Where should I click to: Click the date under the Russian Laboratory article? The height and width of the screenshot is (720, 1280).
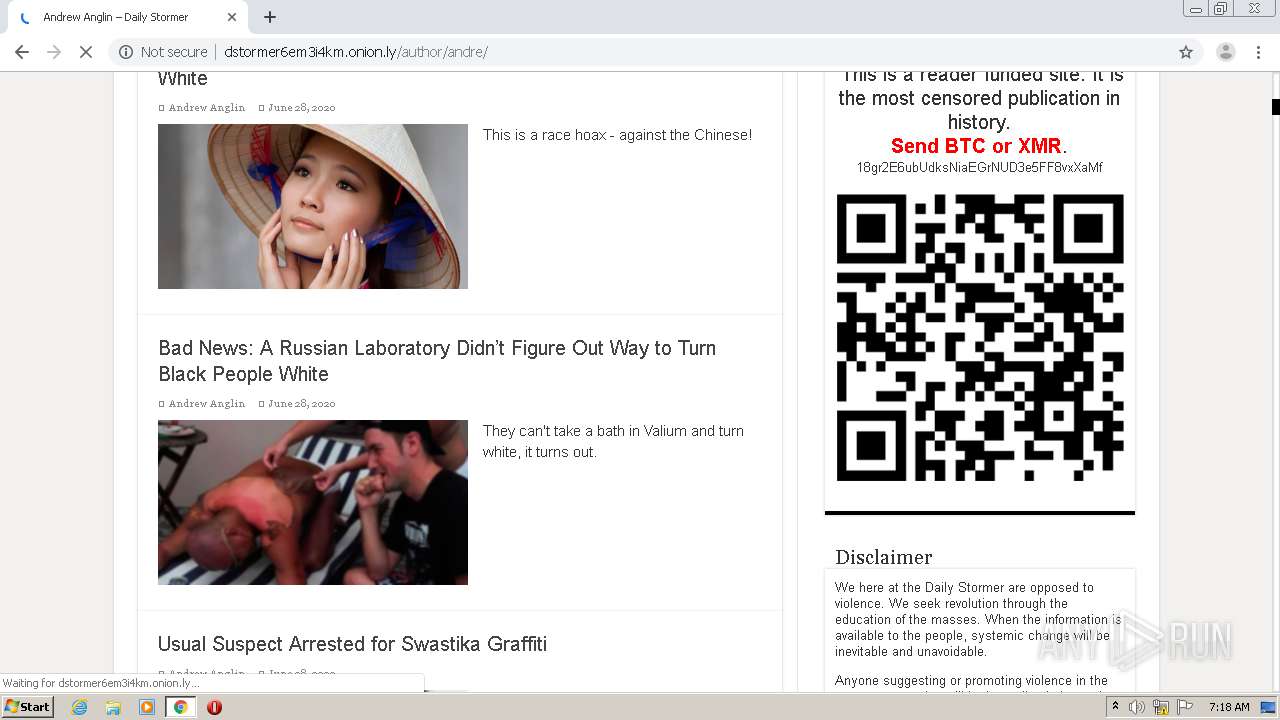[x=301, y=404]
